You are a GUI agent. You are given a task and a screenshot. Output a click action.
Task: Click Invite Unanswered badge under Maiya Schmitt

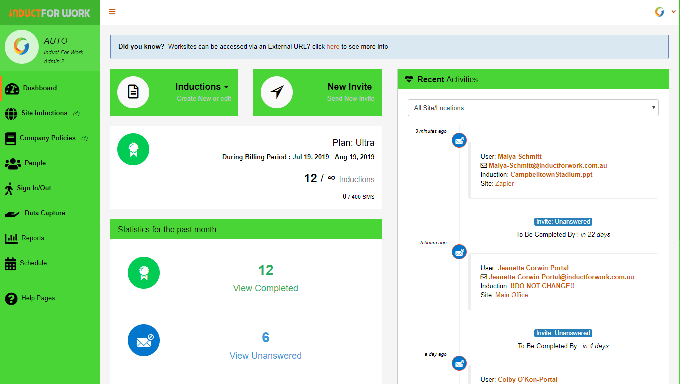(x=563, y=222)
